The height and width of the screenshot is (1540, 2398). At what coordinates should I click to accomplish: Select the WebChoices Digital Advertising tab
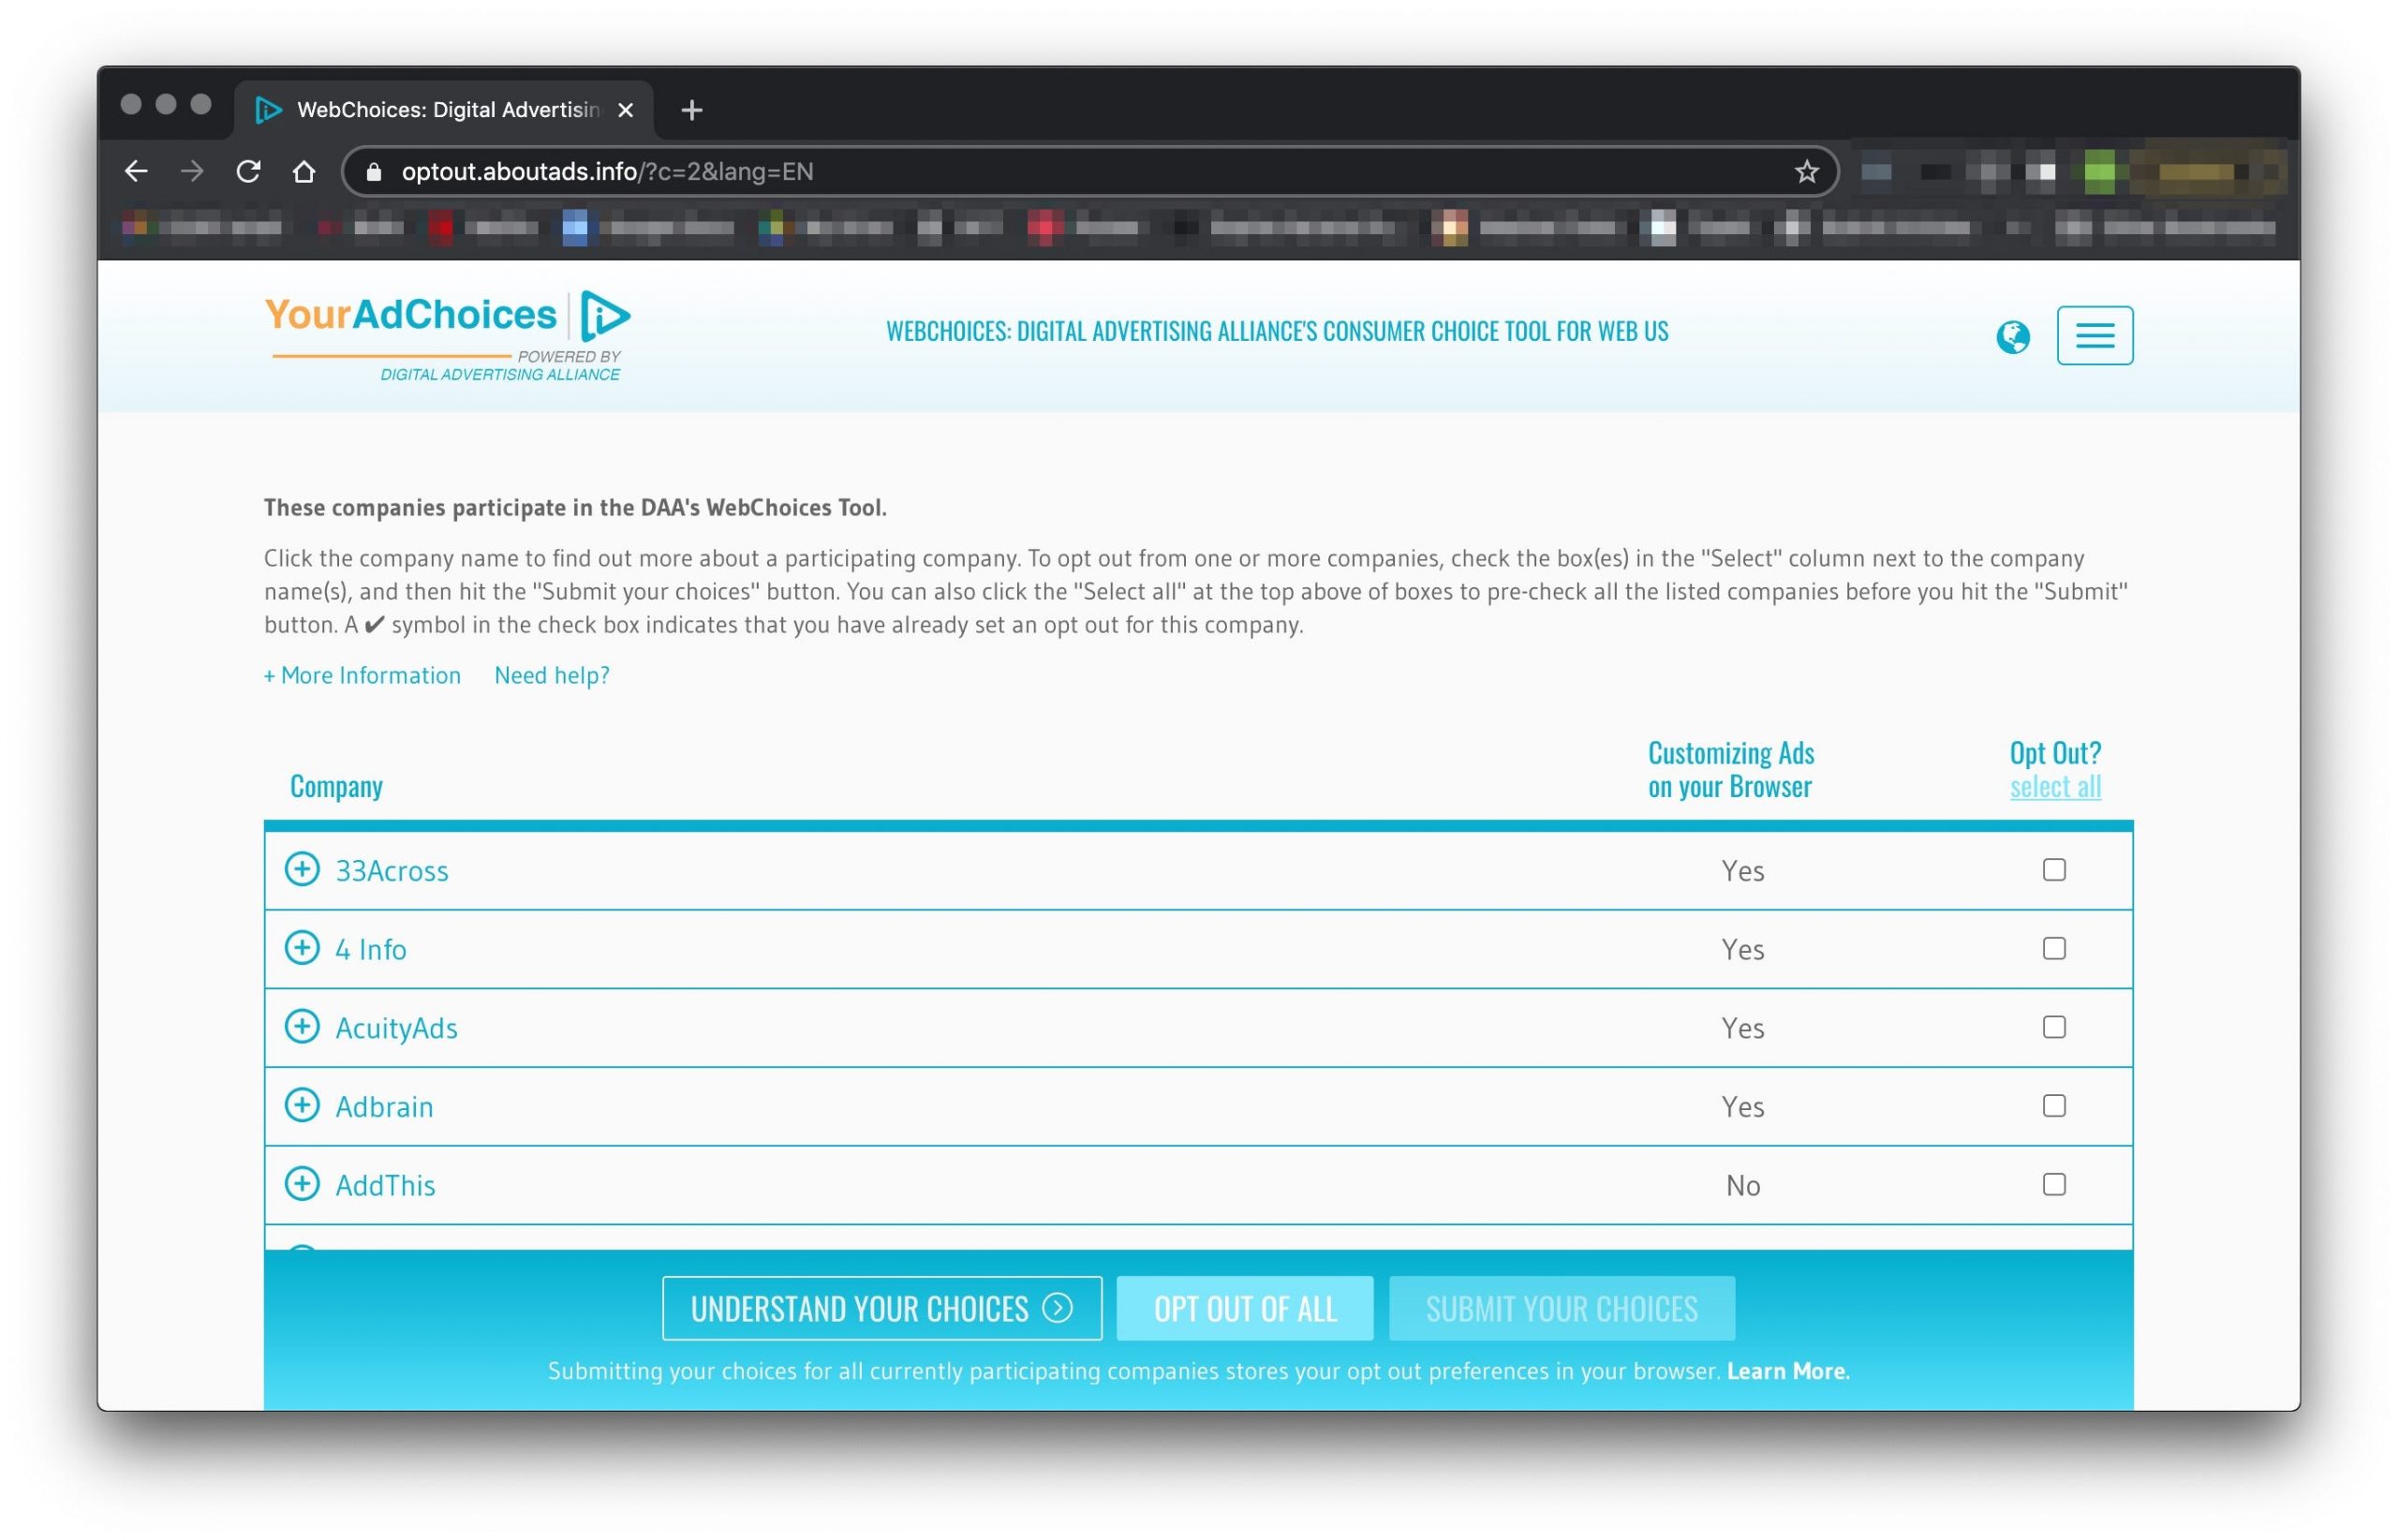(444, 110)
